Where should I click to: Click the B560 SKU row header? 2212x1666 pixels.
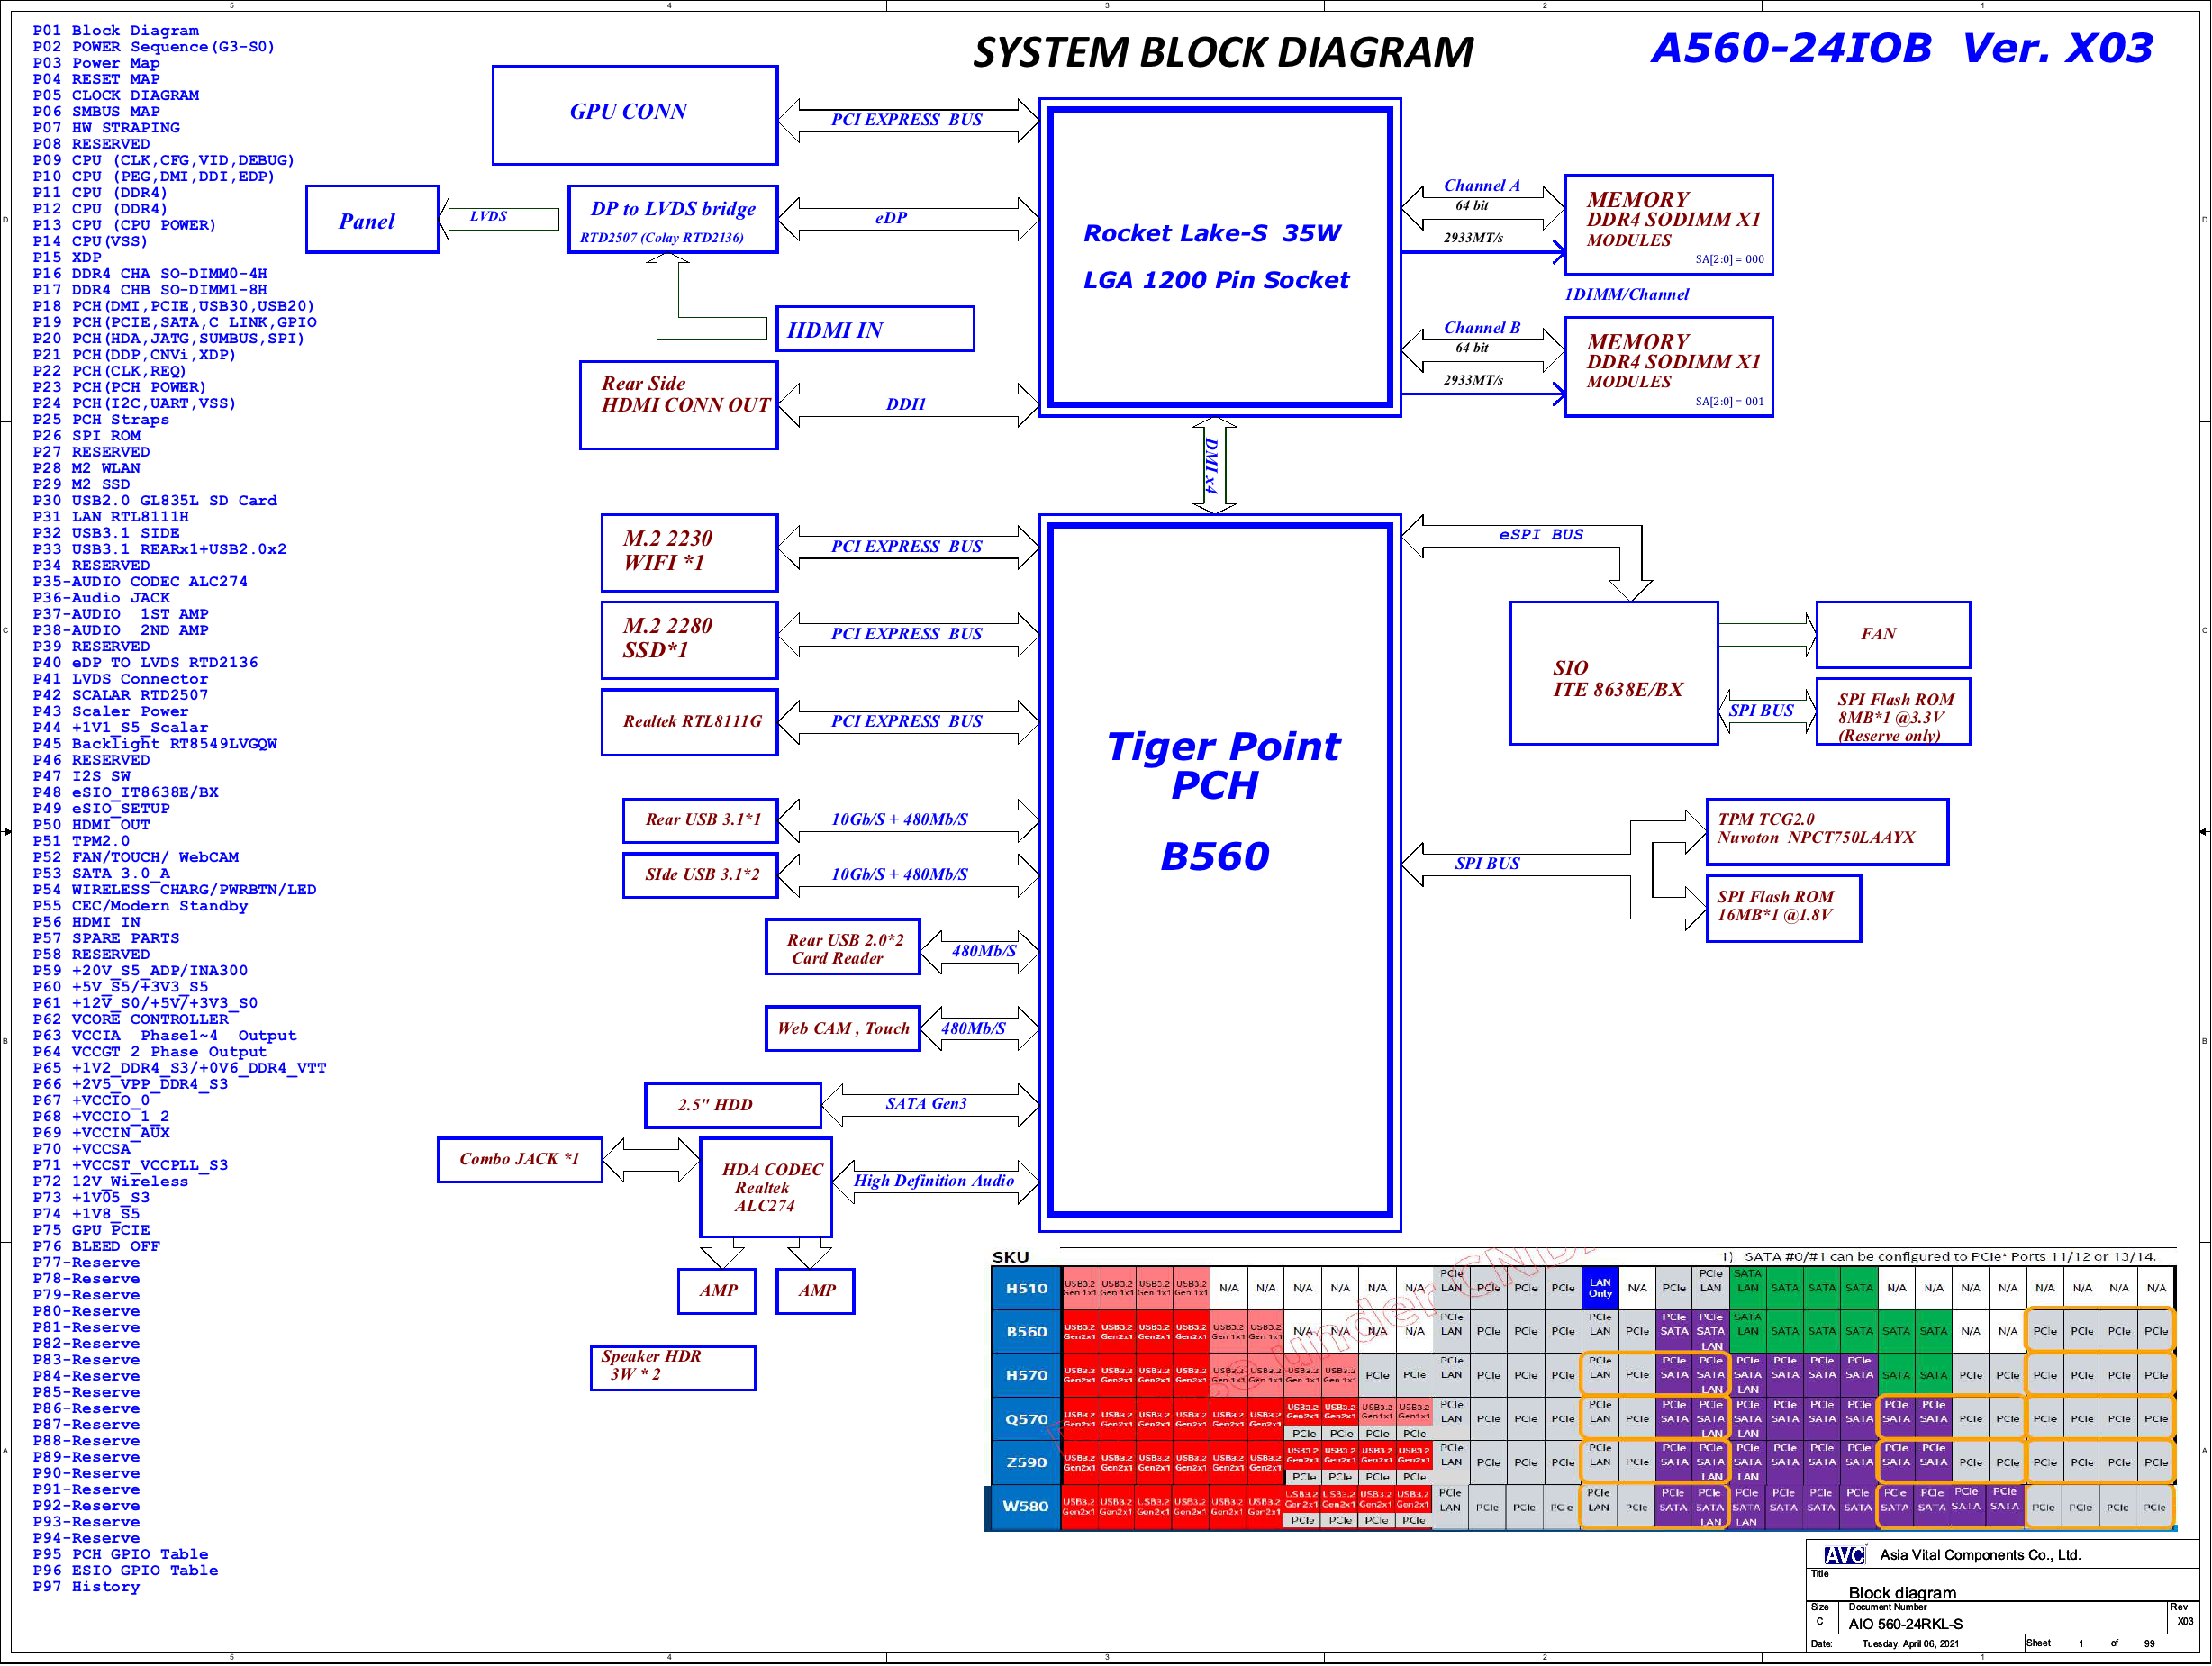click(x=1026, y=1332)
